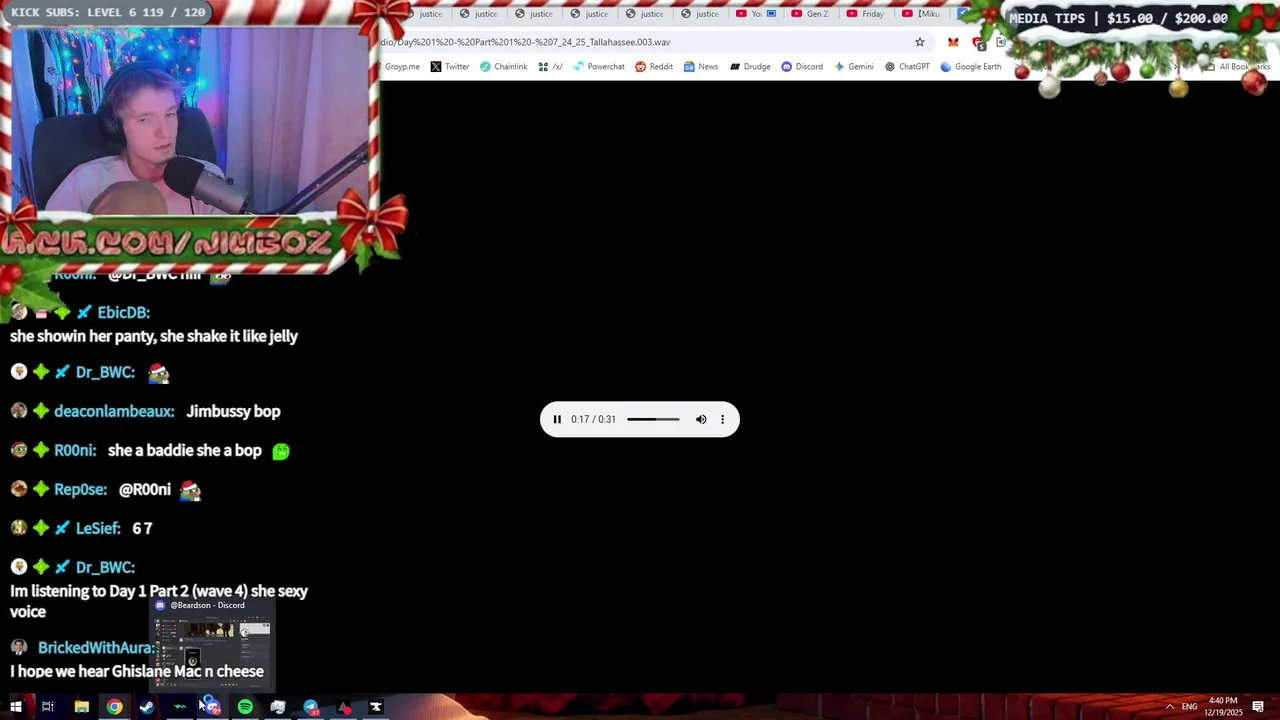Screen dimensions: 1280x720
Task: Open Spotify from the taskbar
Action: tap(245, 707)
